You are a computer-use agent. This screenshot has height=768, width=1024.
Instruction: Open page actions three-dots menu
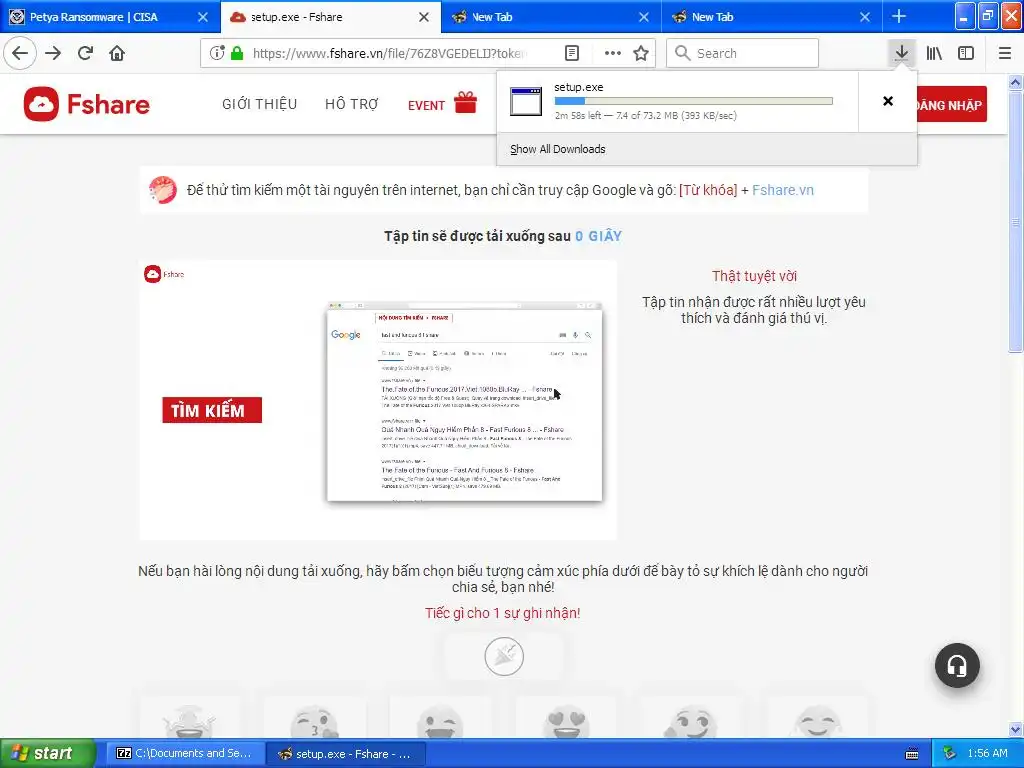click(613, 53)
